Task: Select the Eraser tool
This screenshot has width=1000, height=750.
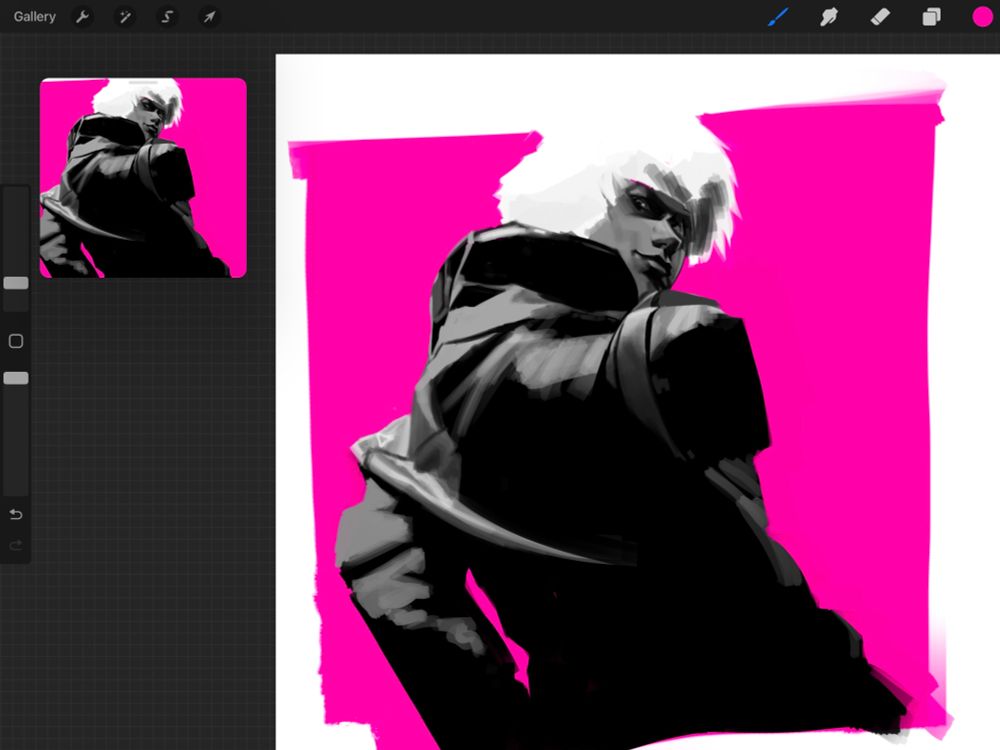Action: click(x=880, y=17)
